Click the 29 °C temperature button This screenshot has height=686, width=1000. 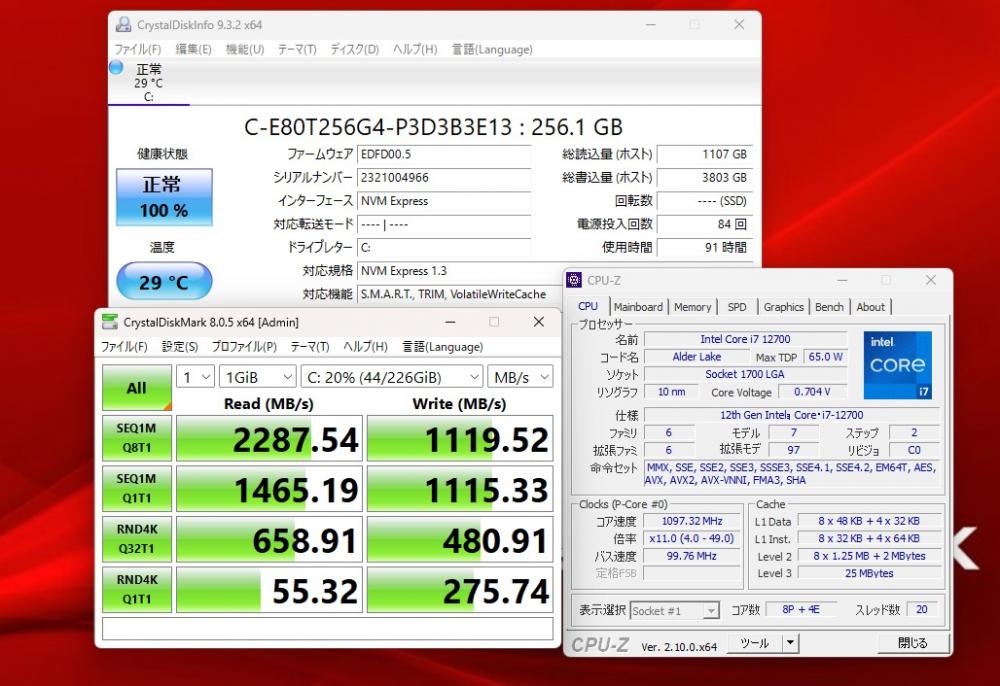(164, 281)
